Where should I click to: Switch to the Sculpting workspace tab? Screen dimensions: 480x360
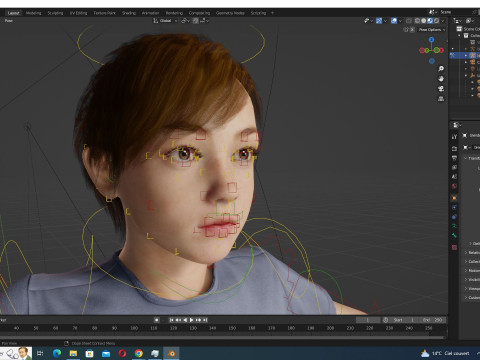[55, 13]
